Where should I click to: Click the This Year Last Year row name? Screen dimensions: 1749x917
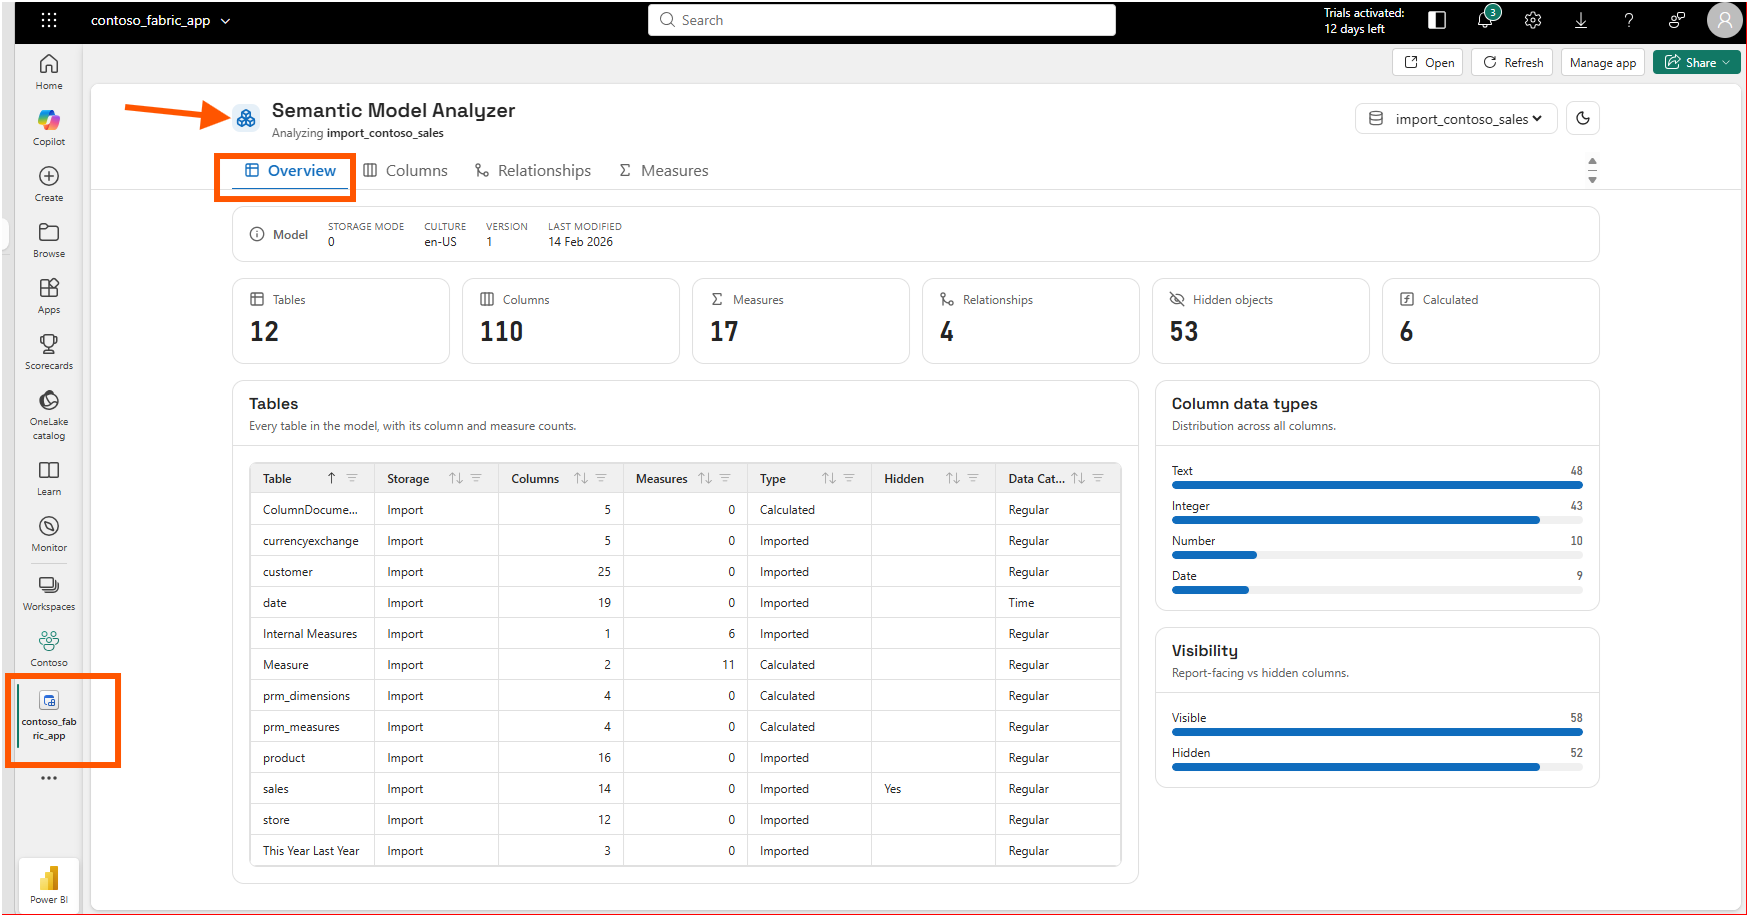tap(311, 851)
